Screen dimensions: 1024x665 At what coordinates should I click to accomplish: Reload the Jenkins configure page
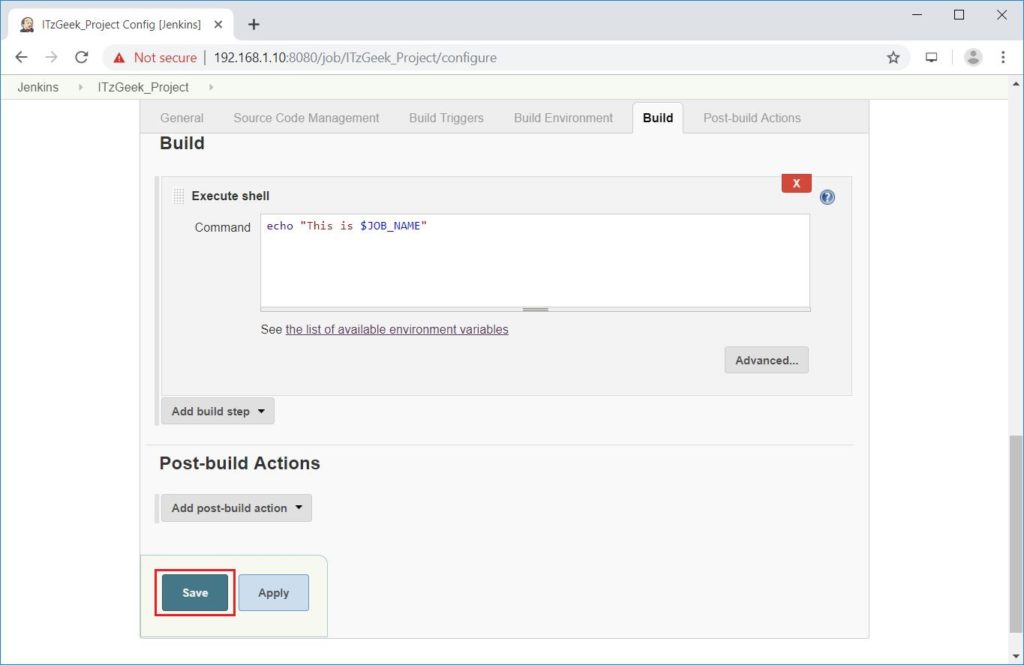[x=81, y=57]
